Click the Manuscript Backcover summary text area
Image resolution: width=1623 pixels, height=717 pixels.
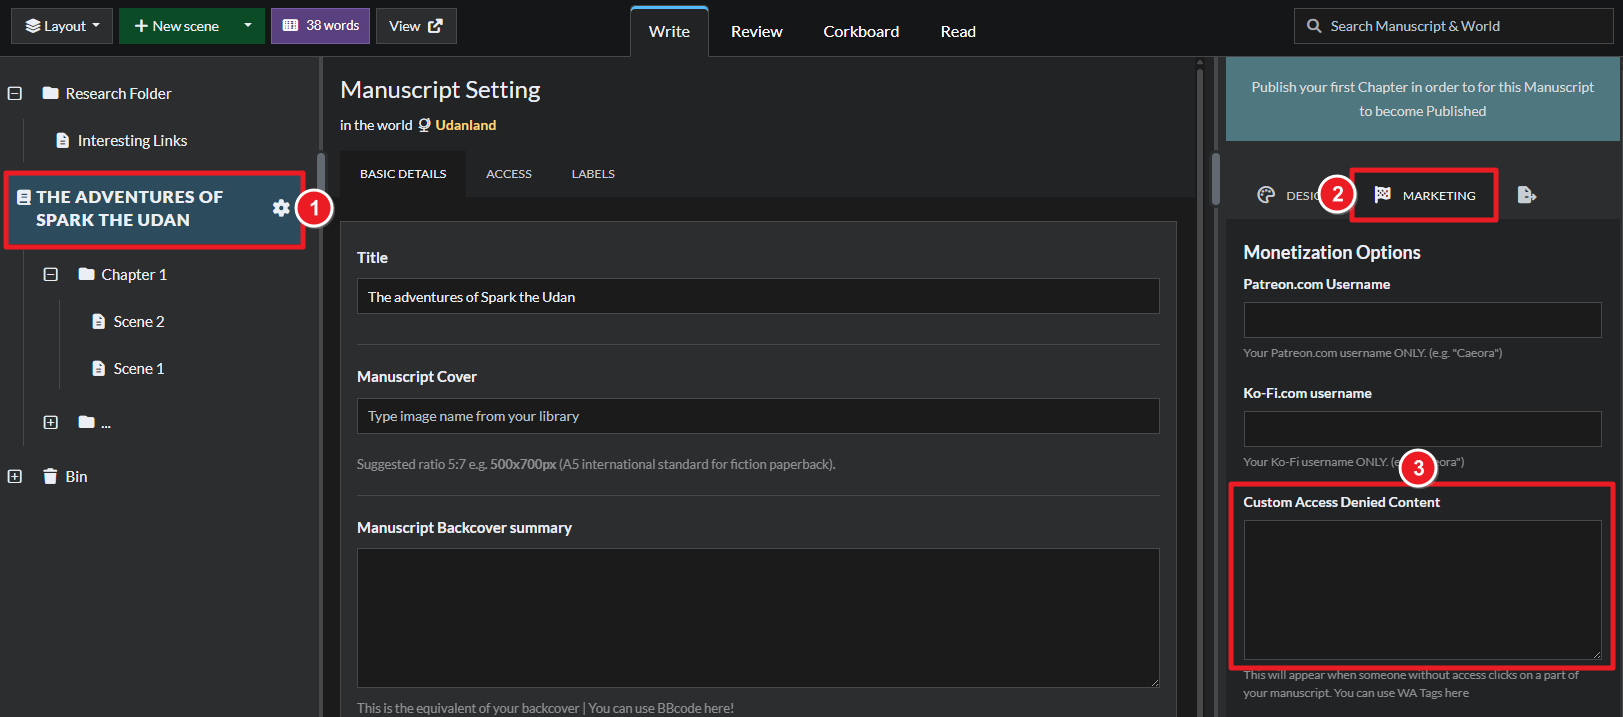[758, 618]
